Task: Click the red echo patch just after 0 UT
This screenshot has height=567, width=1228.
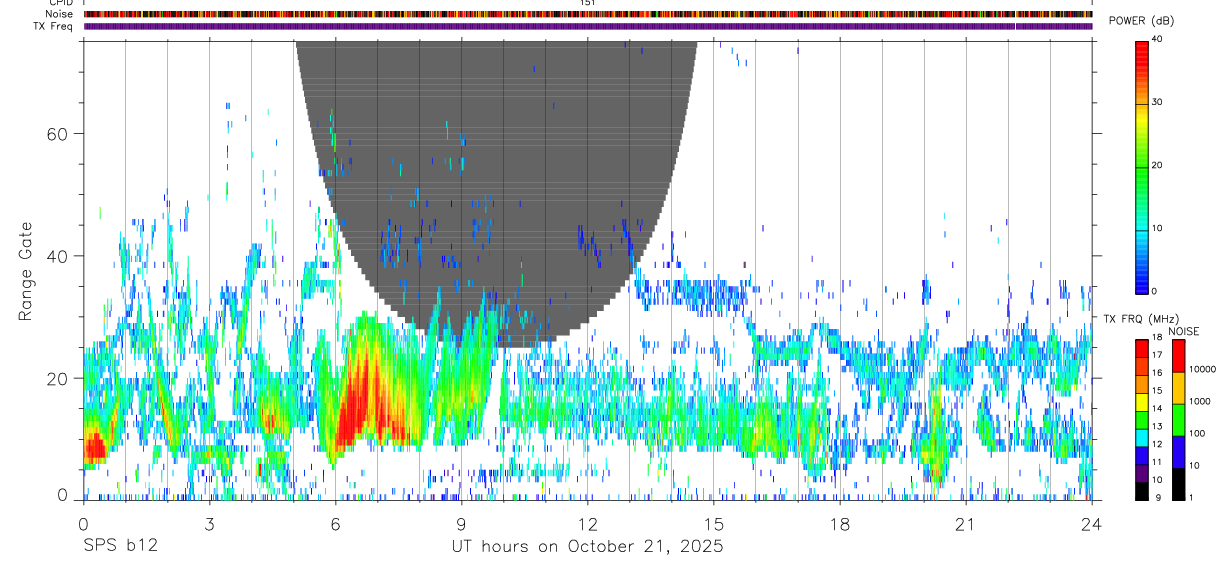Action: 93,447
